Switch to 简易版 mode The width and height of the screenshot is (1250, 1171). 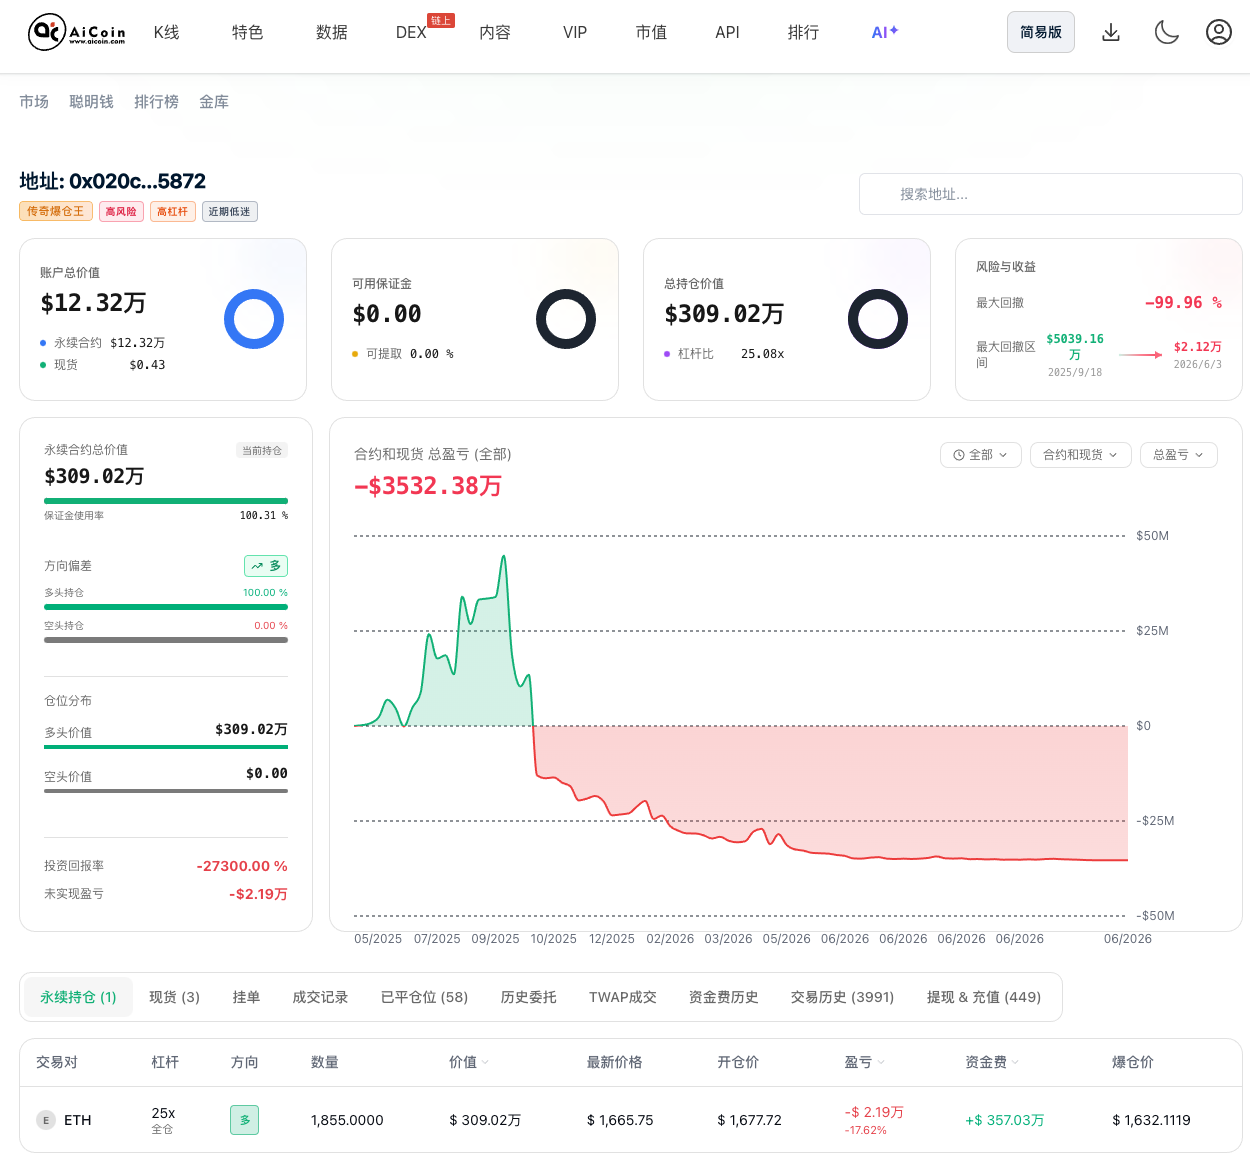(x=1041, y=32)
